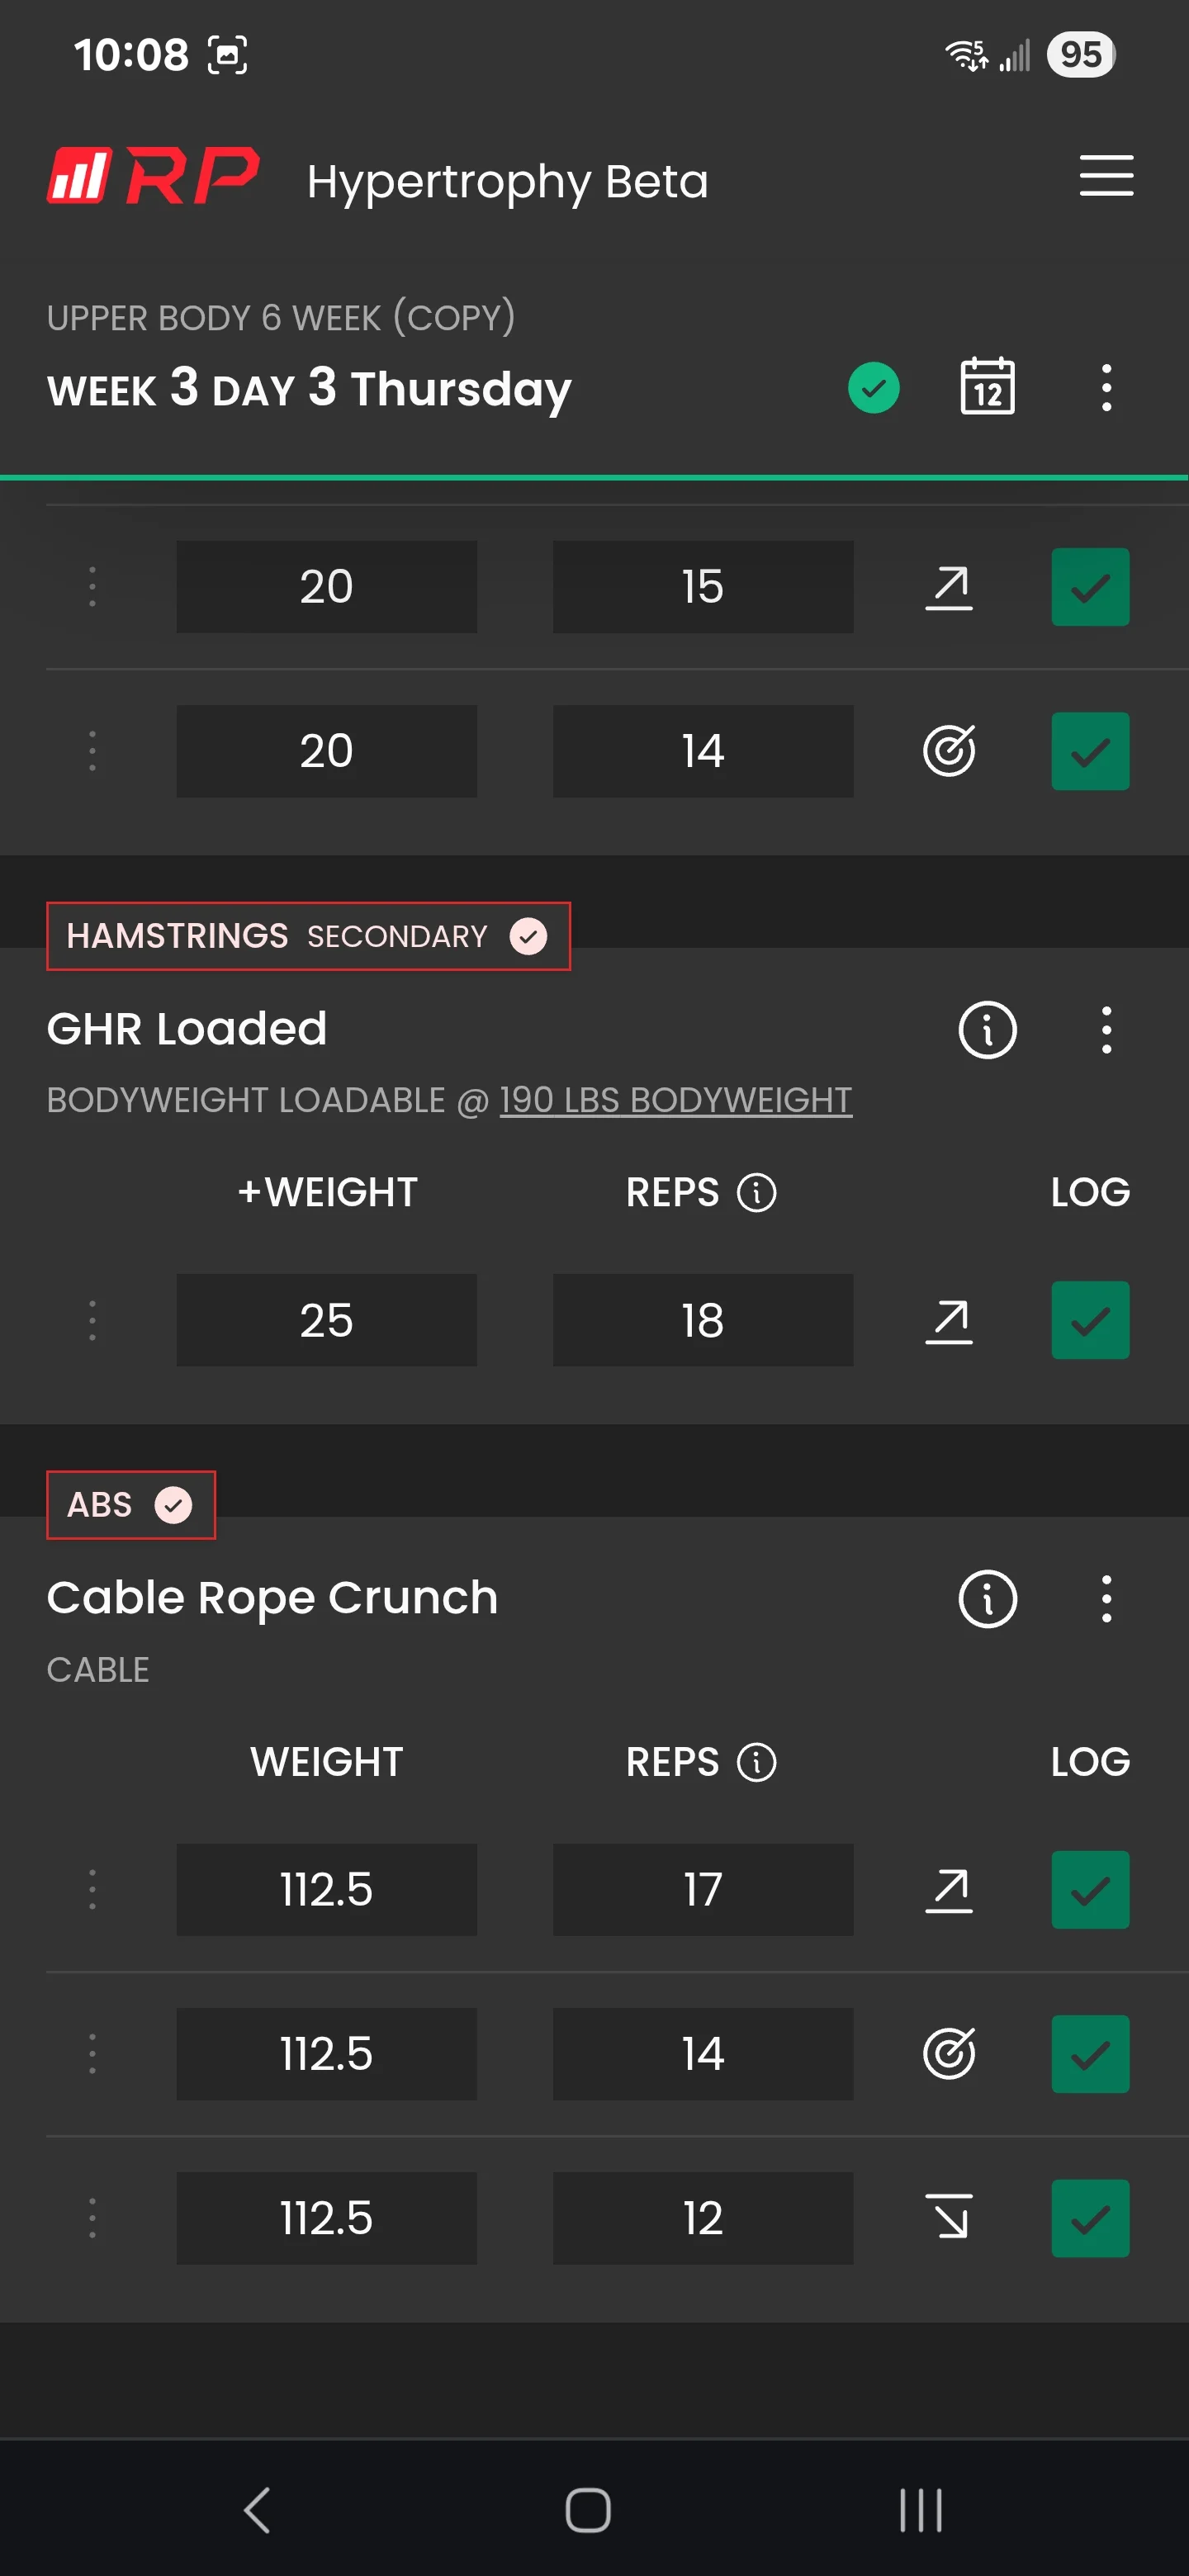Toggle log checkbox for 20 x 15 set
The width and height of the screenshot is (1189, 2576).
point(1090,587)
